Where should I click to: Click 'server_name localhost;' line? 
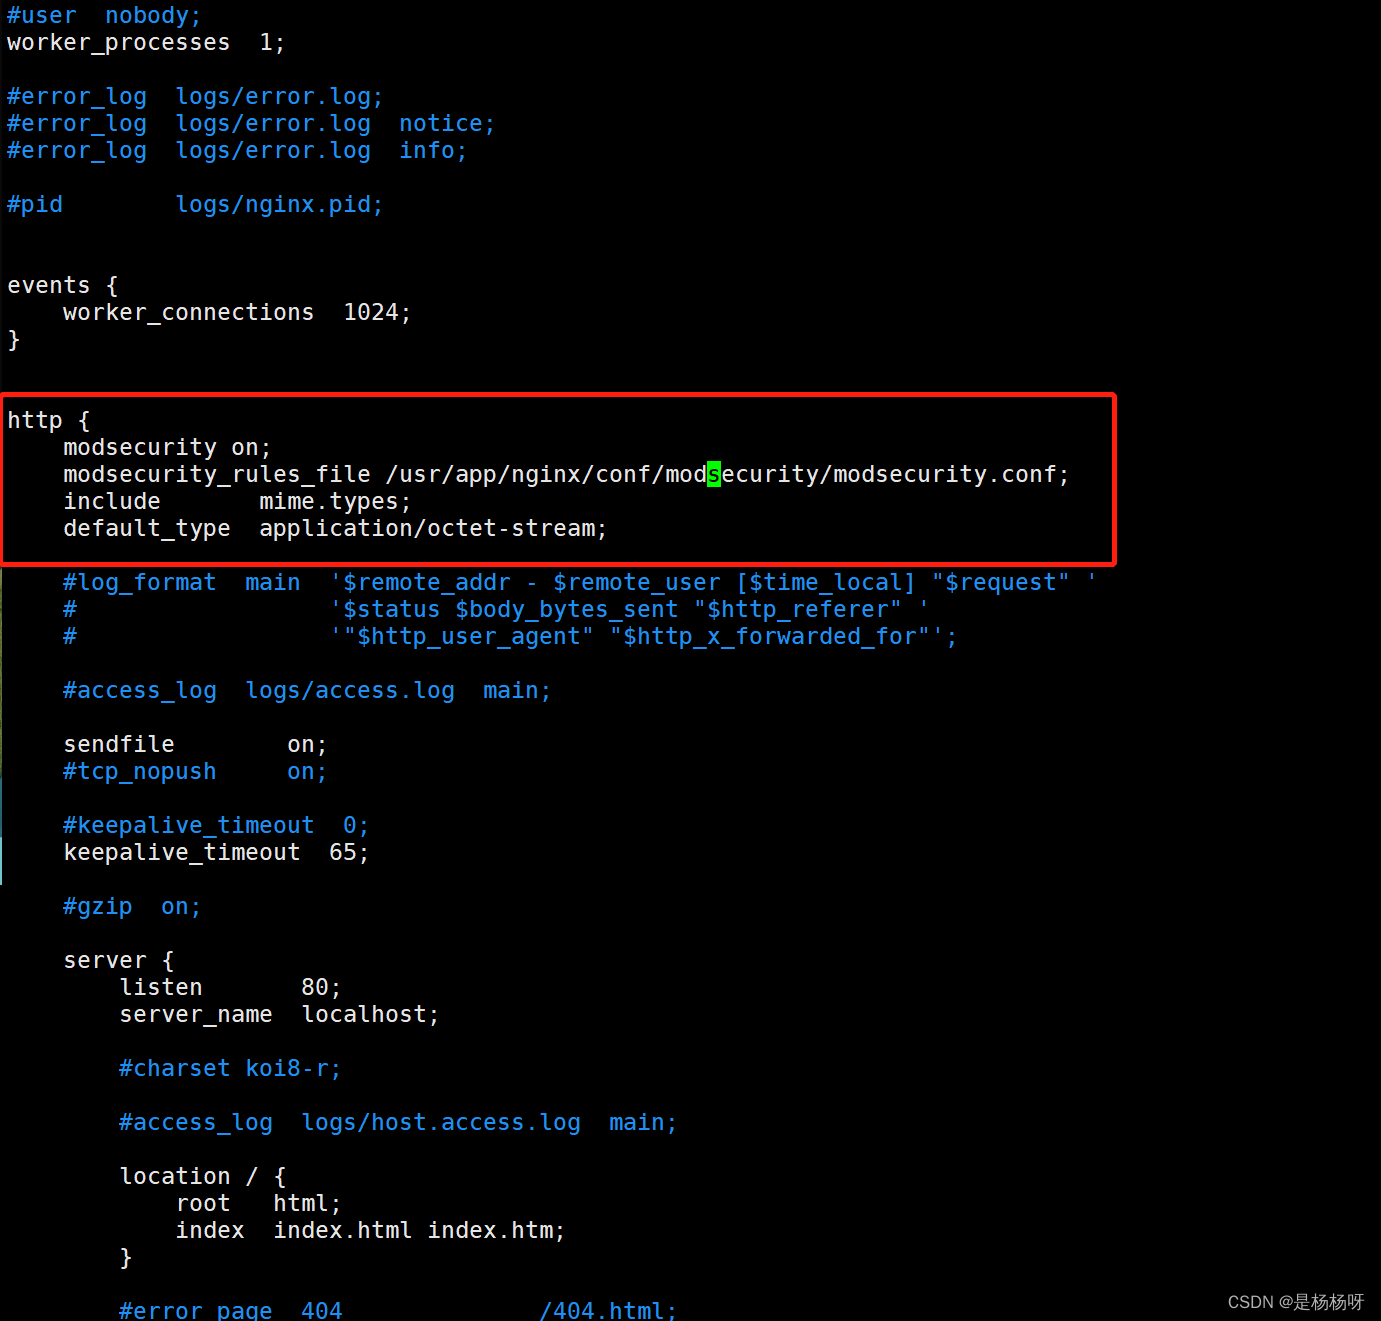279,1015
